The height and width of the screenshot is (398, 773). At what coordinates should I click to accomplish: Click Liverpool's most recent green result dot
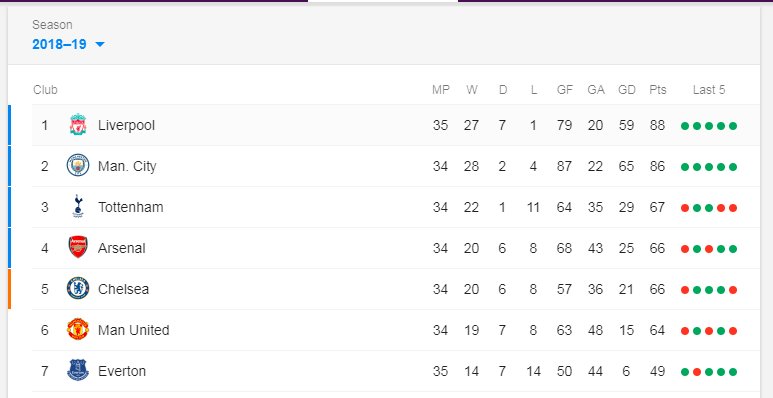click(733, 126)
